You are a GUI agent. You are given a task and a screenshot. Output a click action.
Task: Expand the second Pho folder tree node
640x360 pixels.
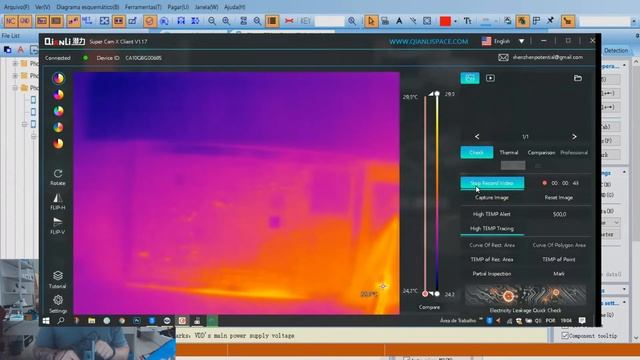[x=15, y=76]
